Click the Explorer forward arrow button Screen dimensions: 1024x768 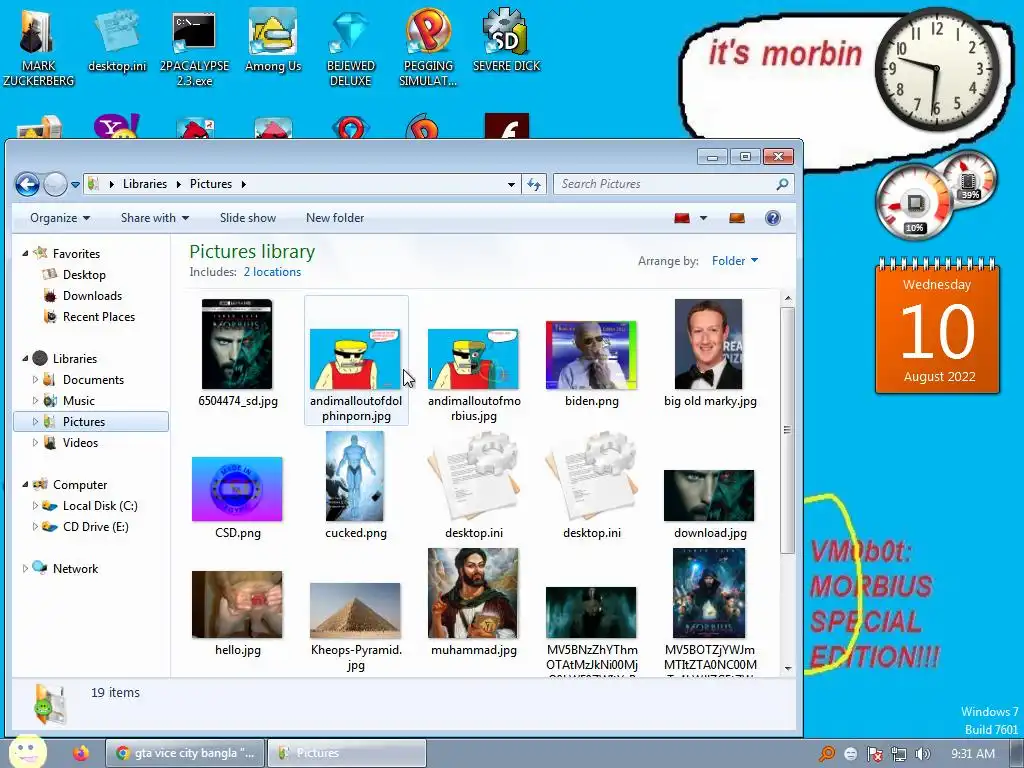56,184
